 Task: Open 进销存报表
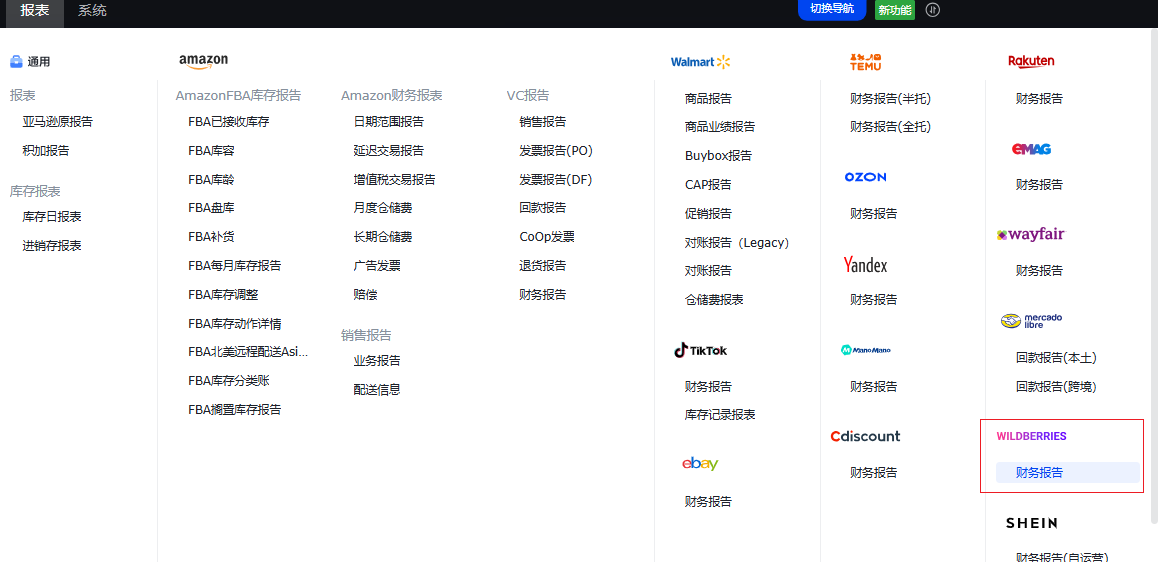tap(52, 245)
